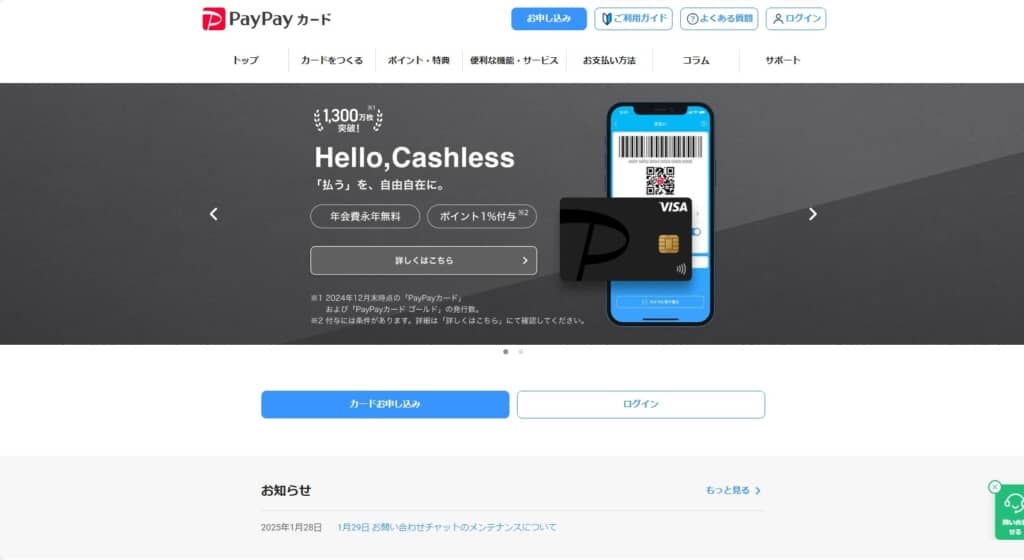Open the green inquiry chat widget

coord(1012,513)
